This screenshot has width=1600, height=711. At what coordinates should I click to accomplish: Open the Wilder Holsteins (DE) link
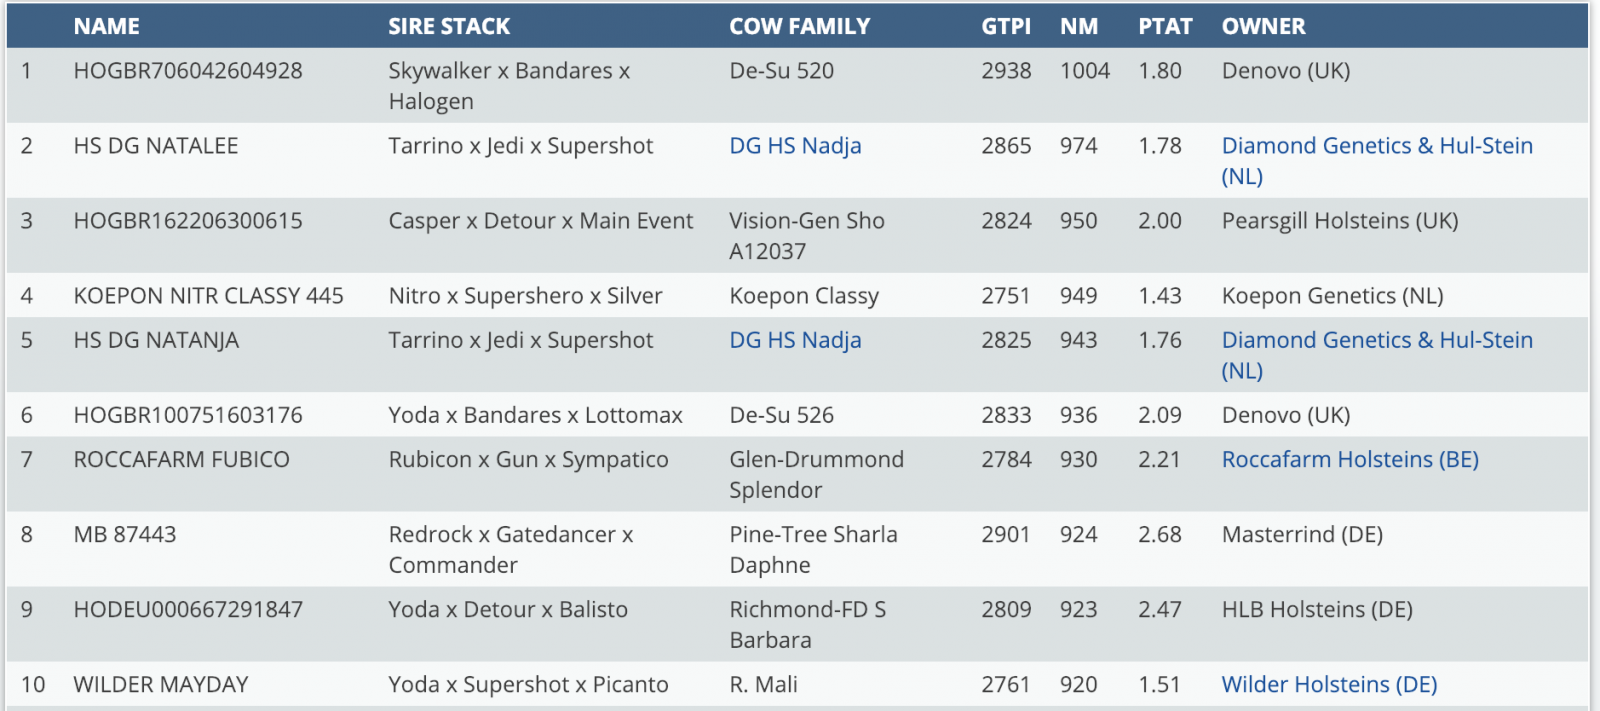point(1329,685)
